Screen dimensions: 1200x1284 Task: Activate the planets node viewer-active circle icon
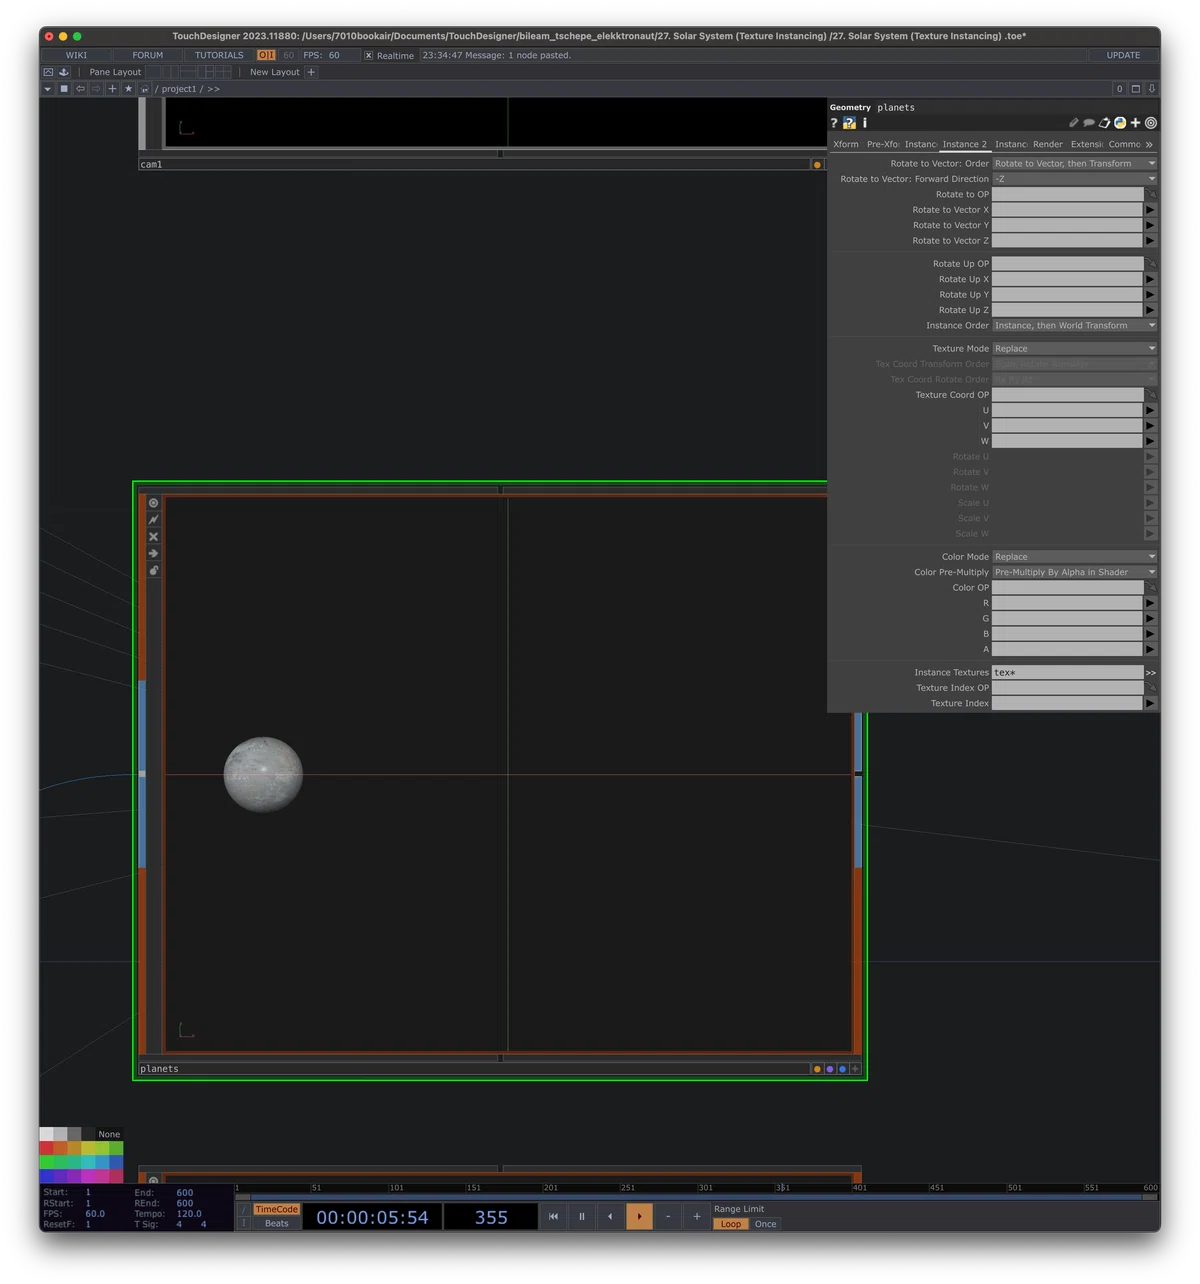(x=154, y=503)
